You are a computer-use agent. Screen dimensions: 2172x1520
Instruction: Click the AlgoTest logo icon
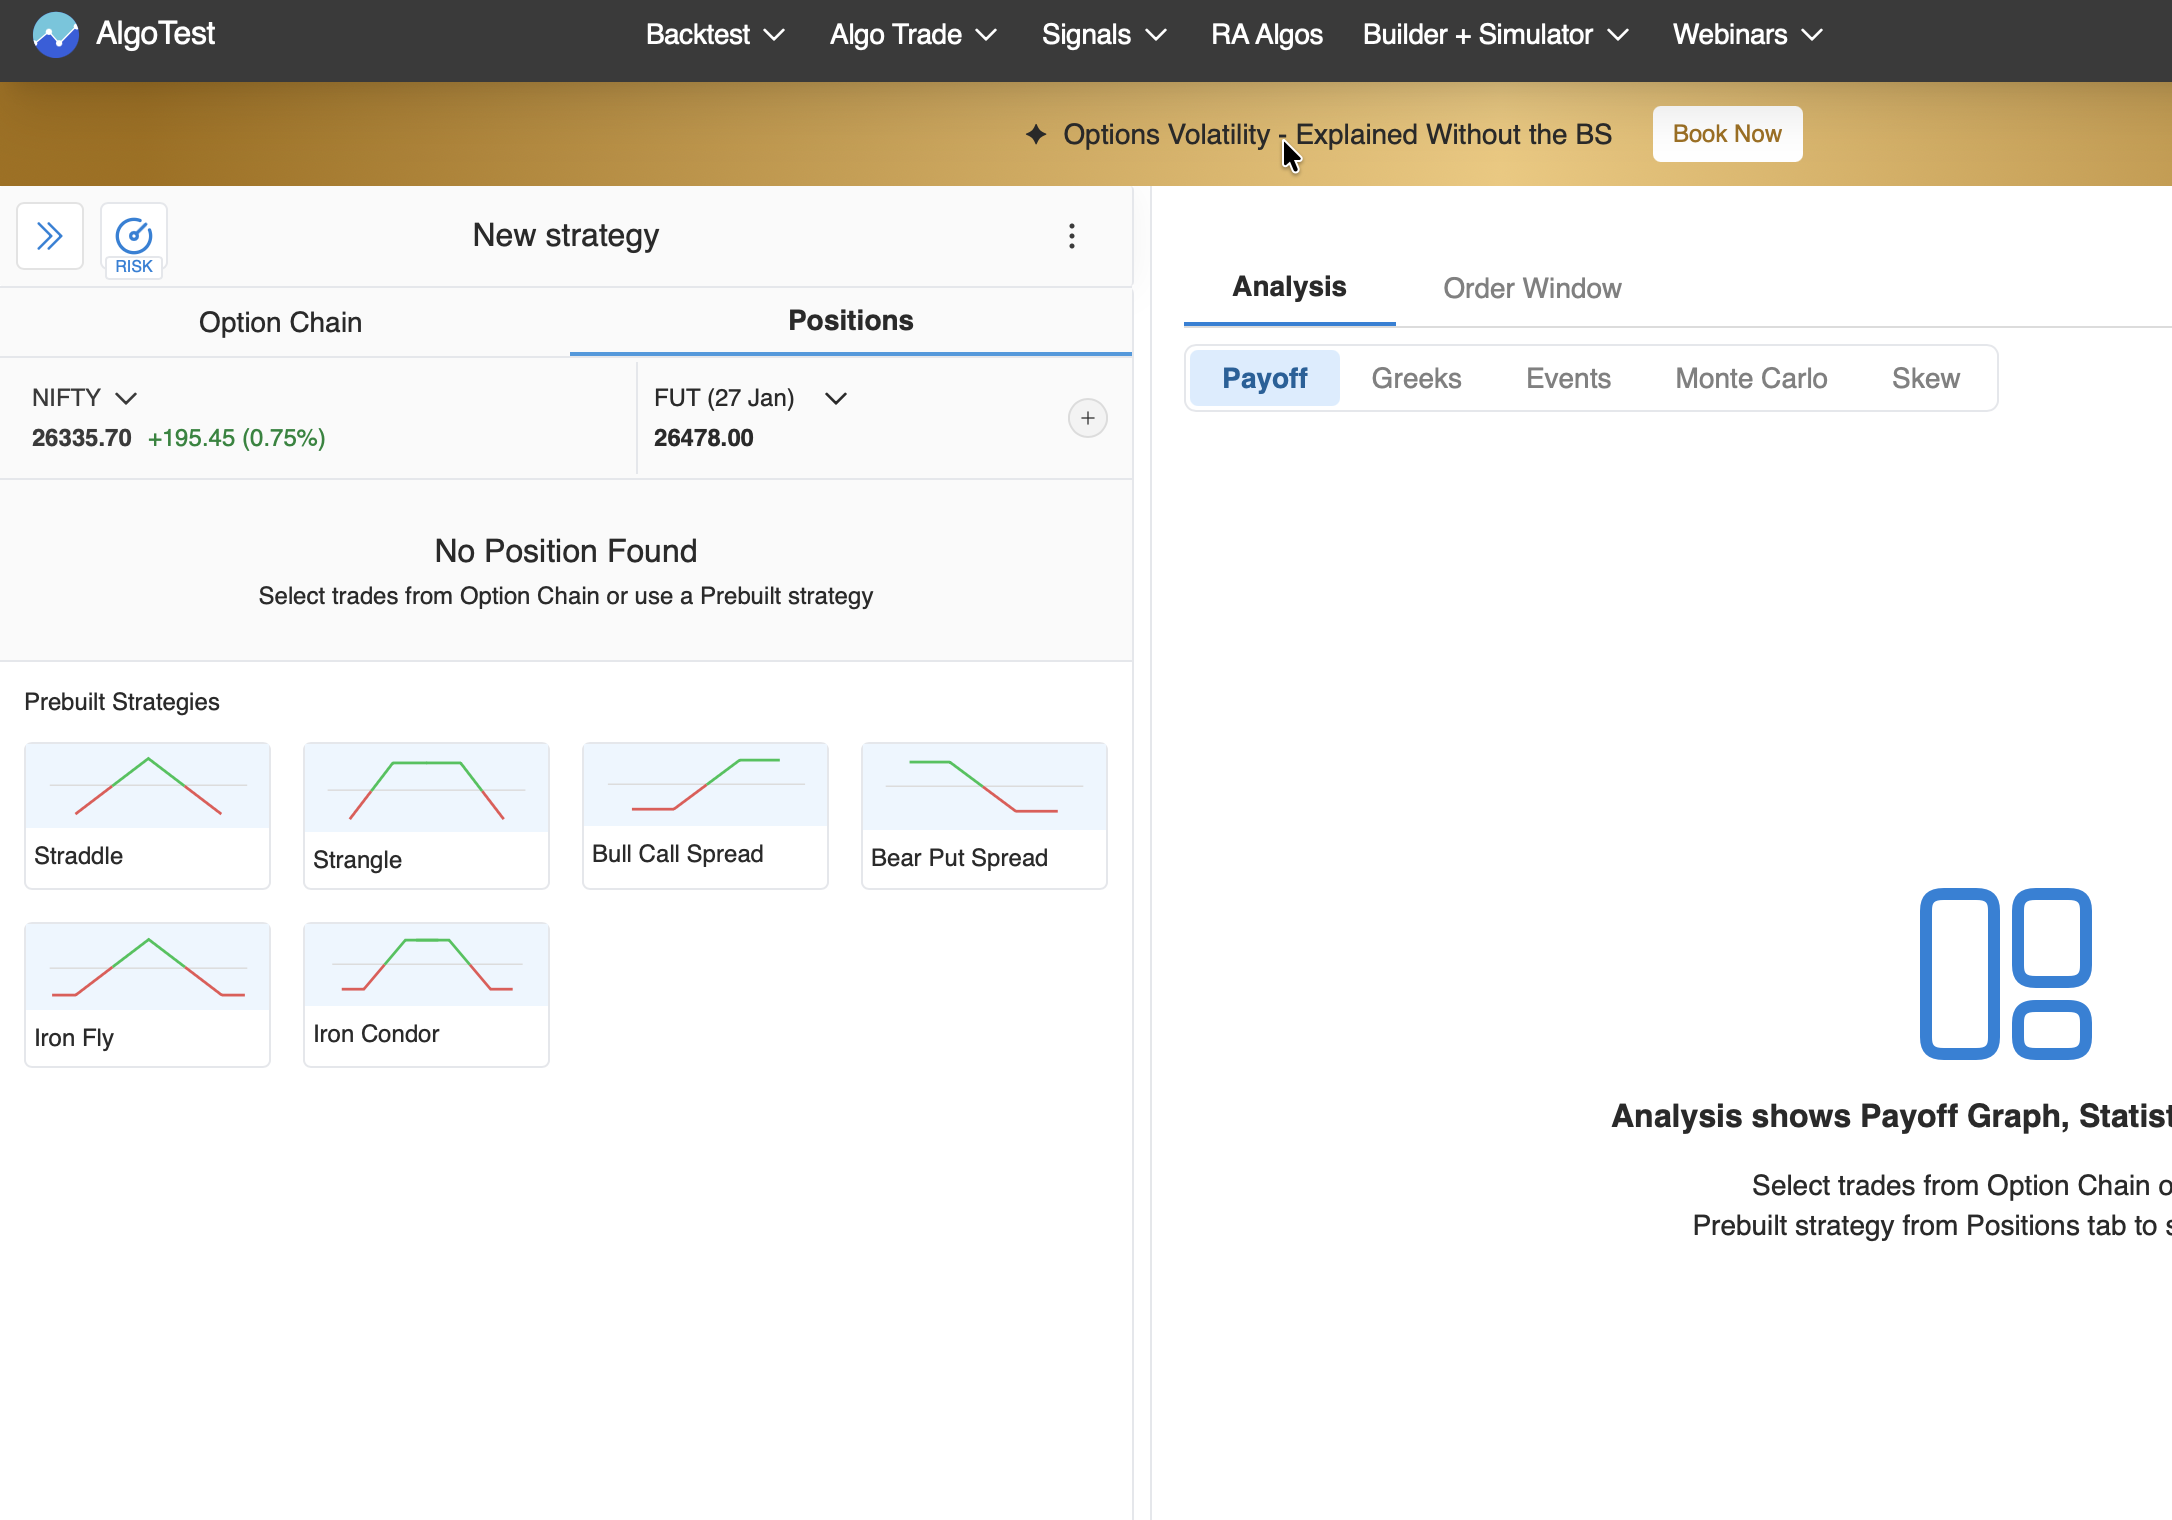click(x=55, y=35)
